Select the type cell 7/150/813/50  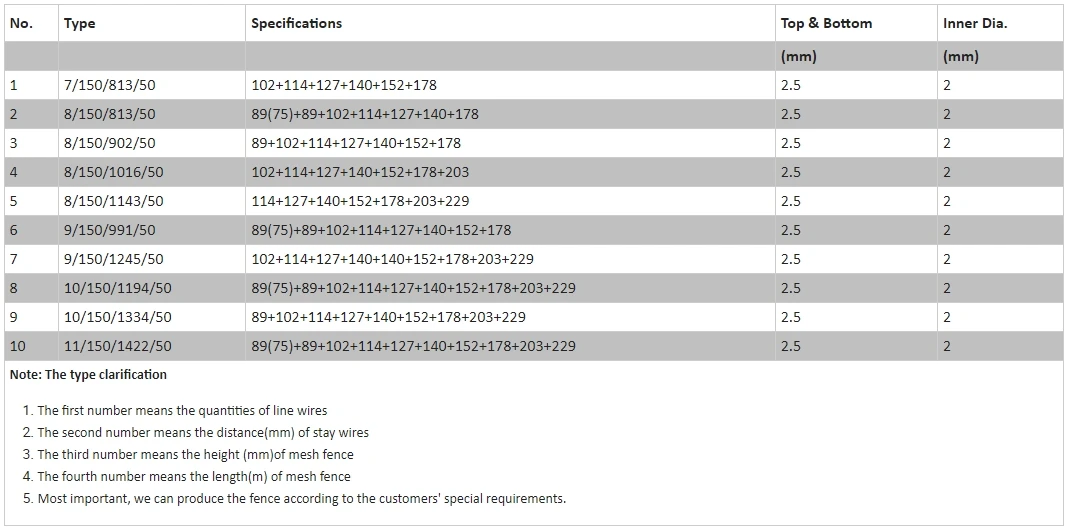(109, 85)
